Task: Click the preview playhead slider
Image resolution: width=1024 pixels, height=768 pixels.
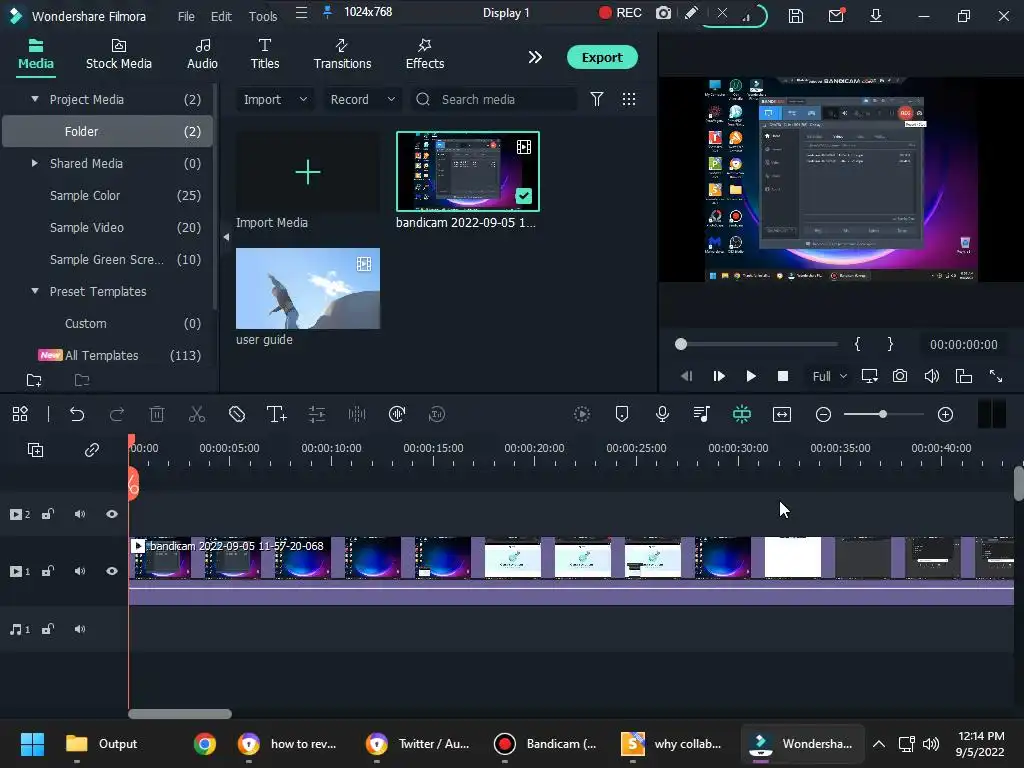Action: click(681, 344)
